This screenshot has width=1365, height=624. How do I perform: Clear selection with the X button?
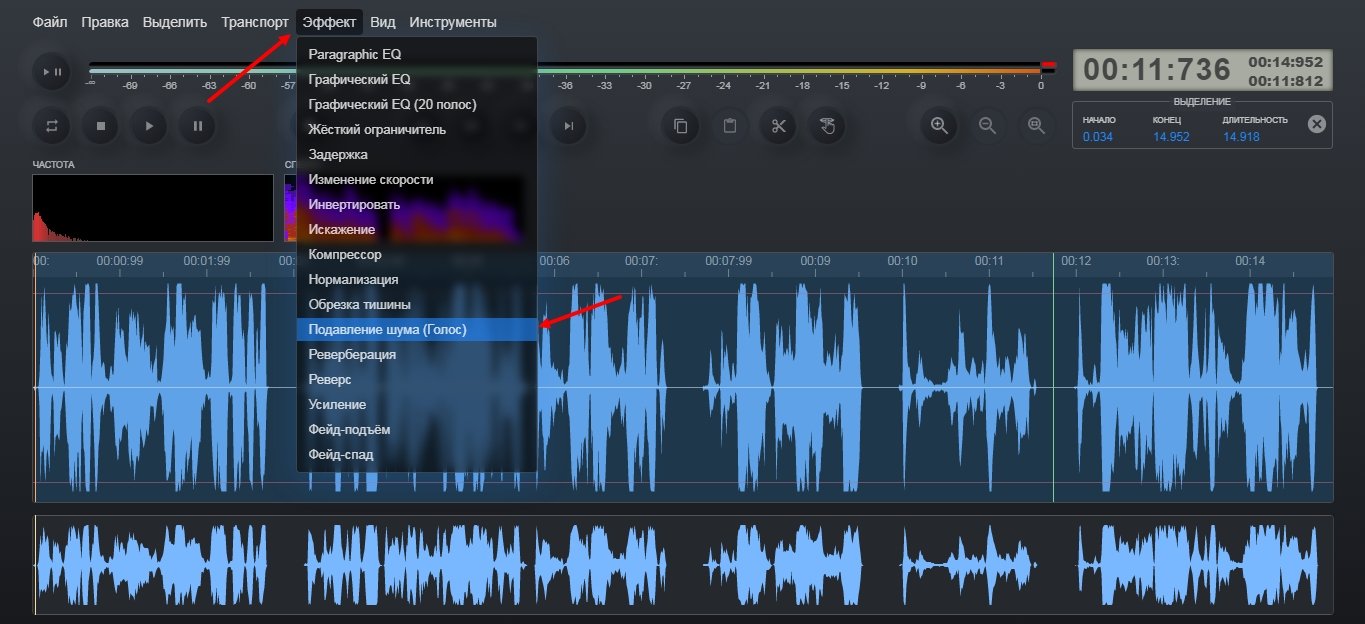pyautogui.click(x=1317, y=124)
